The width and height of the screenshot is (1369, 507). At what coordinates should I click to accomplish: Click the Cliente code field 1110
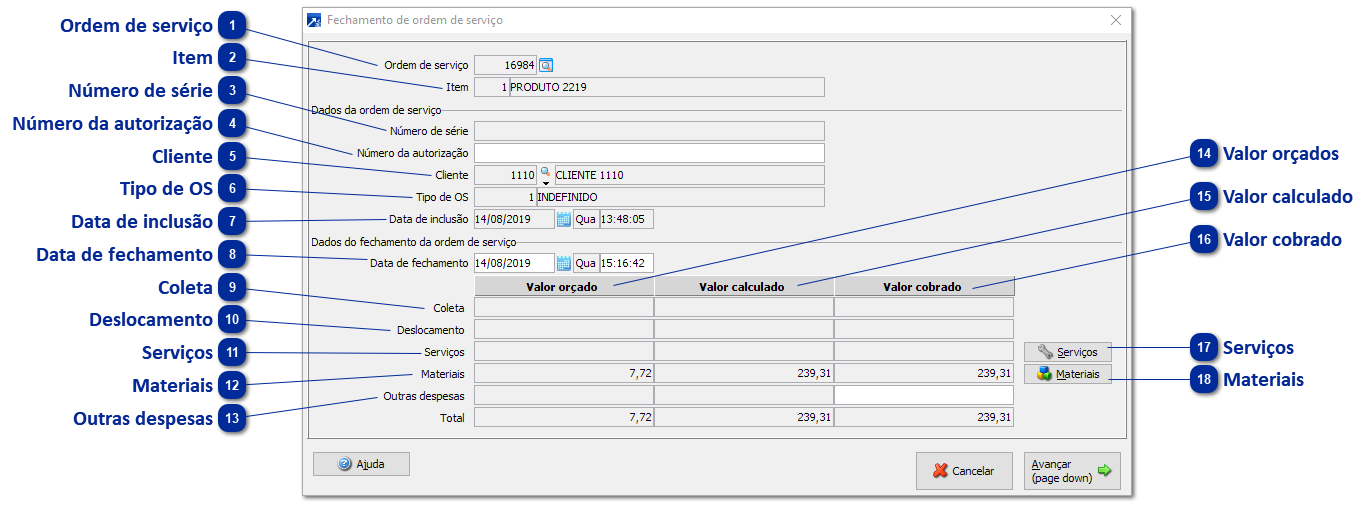point(505,175)
